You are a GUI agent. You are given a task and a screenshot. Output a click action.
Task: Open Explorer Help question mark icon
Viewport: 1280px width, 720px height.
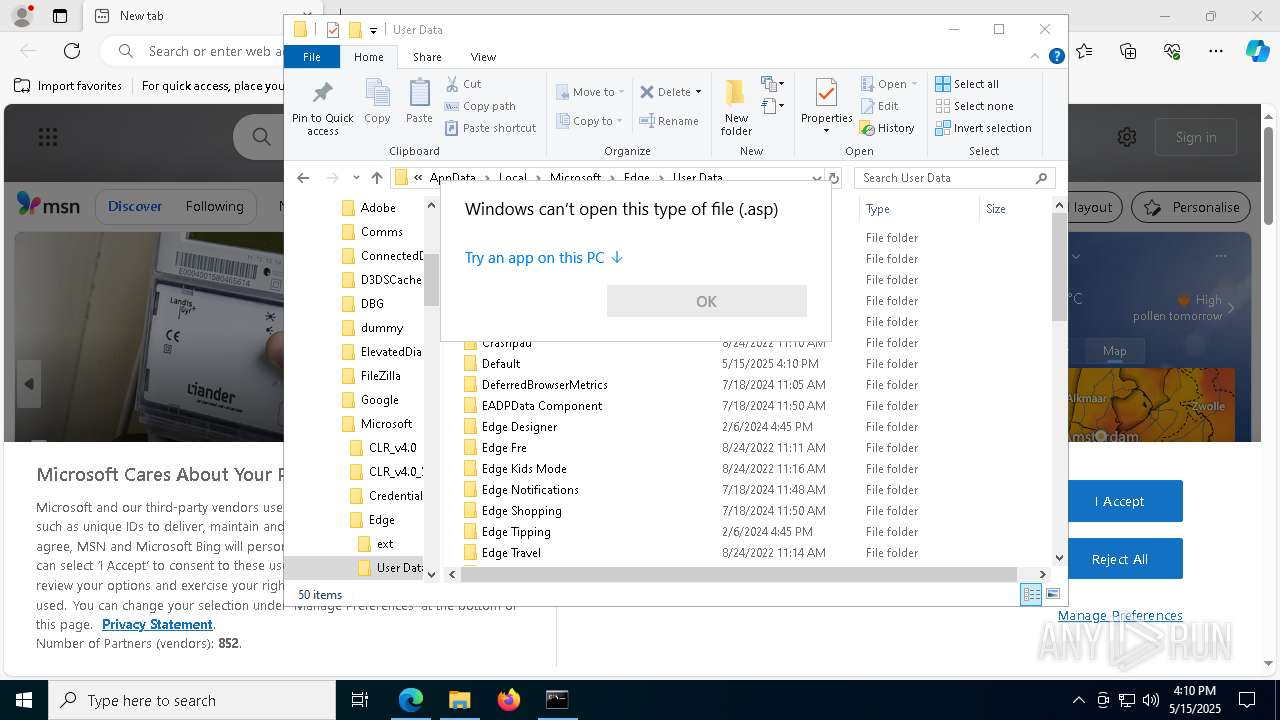1056,57
